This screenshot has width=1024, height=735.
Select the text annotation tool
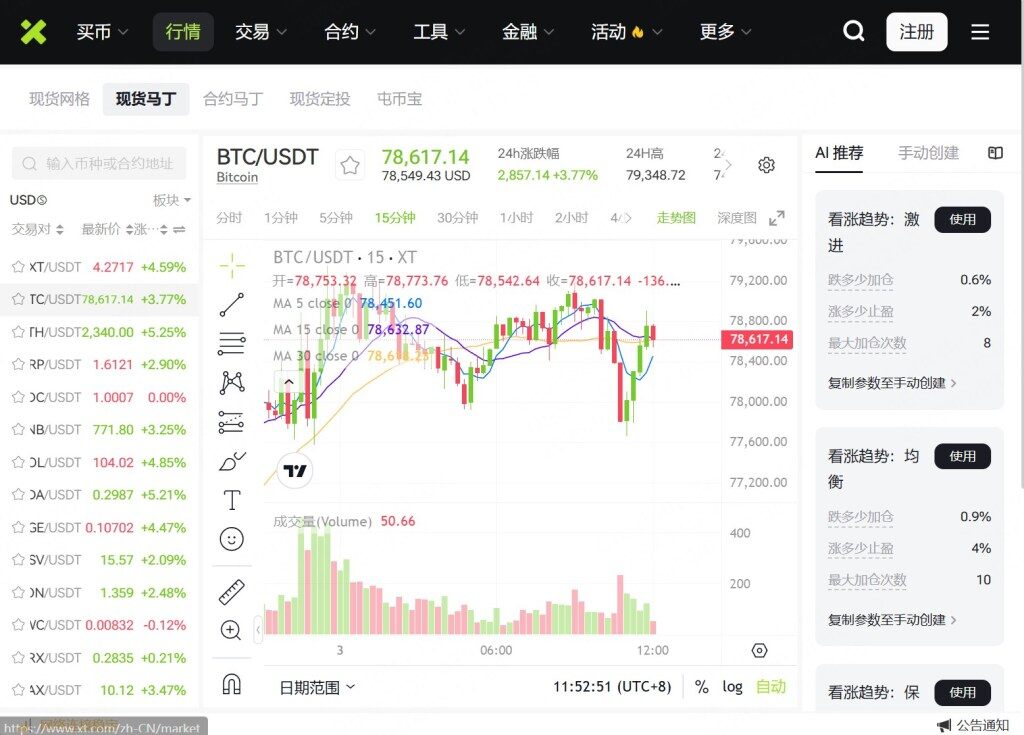pos(232,499)
